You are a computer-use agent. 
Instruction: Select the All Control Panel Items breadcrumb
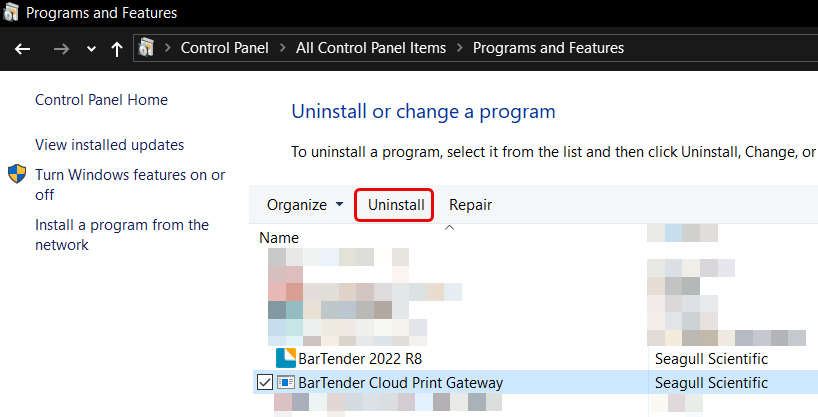[371, 48]
